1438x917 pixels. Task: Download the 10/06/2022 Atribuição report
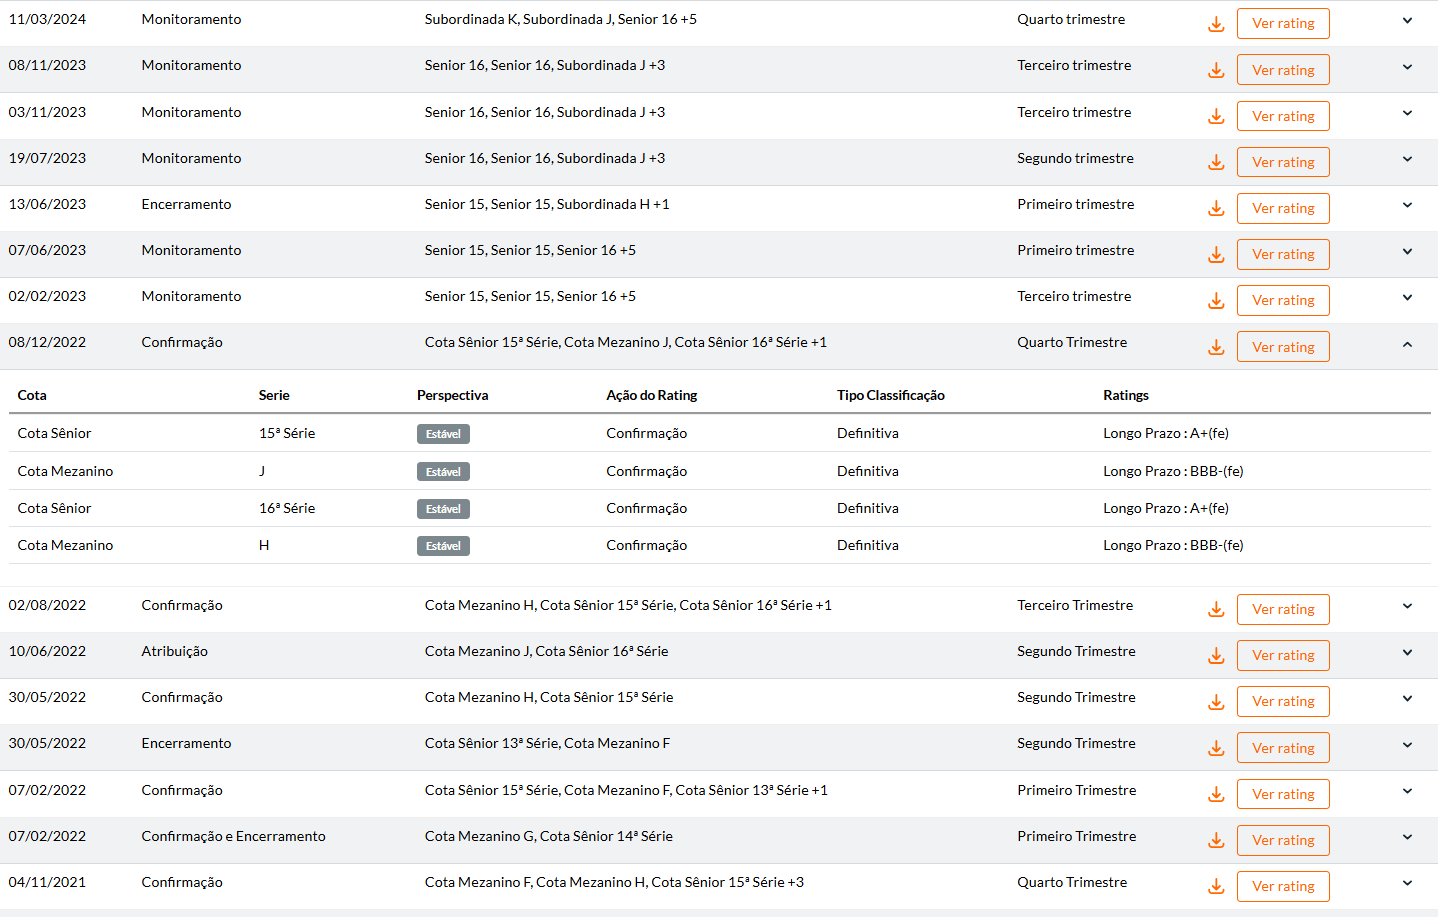(x=1216, y=655)
